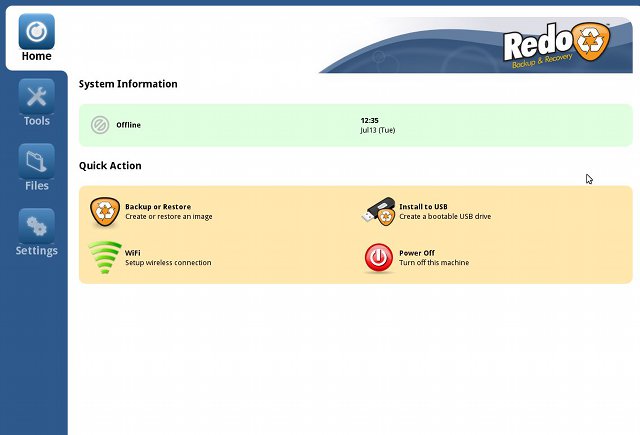The image size is (640, 435).
Task: Open Backup or Restore quick action
Action: [158, 206]
